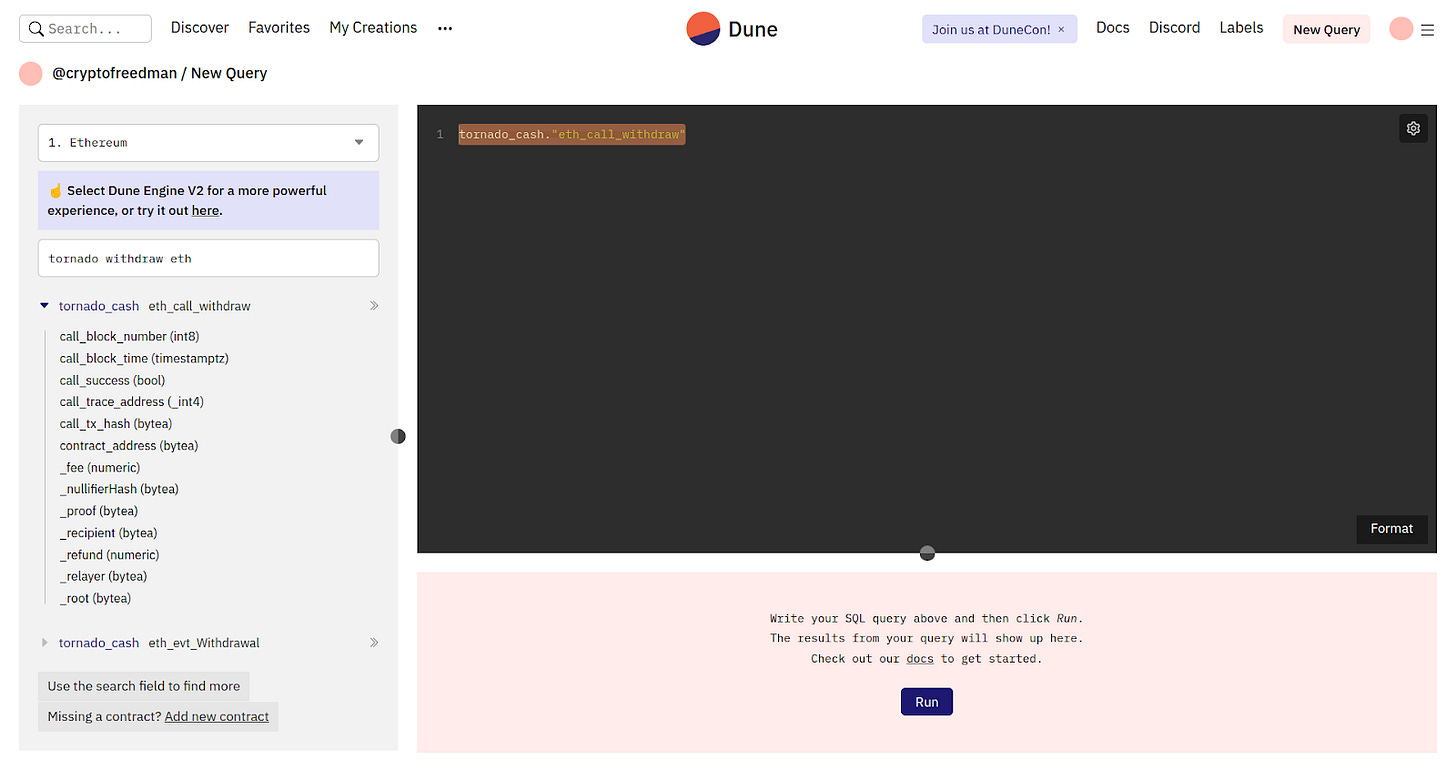
Task: Click Use the search field to find more
Action: (144, 686)
